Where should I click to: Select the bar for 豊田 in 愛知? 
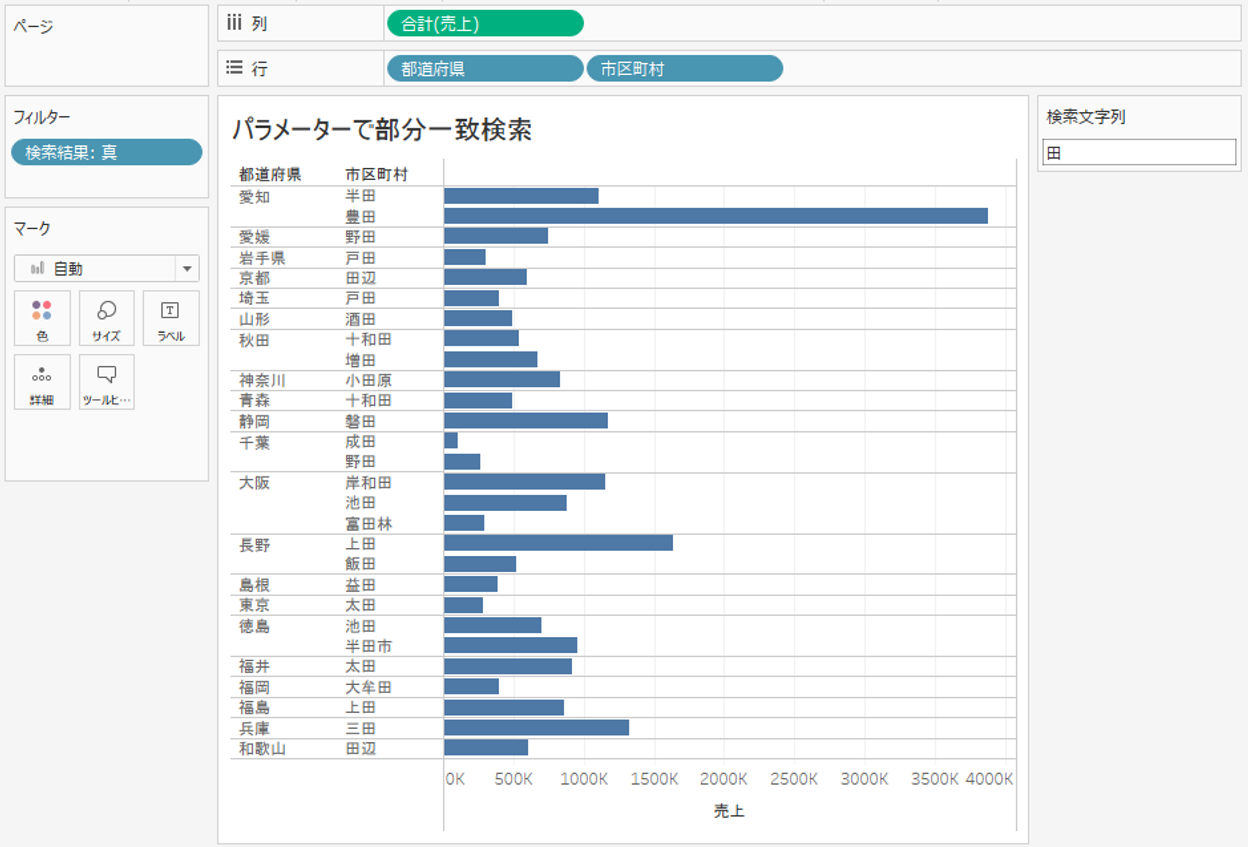click(x=716, y=216)
